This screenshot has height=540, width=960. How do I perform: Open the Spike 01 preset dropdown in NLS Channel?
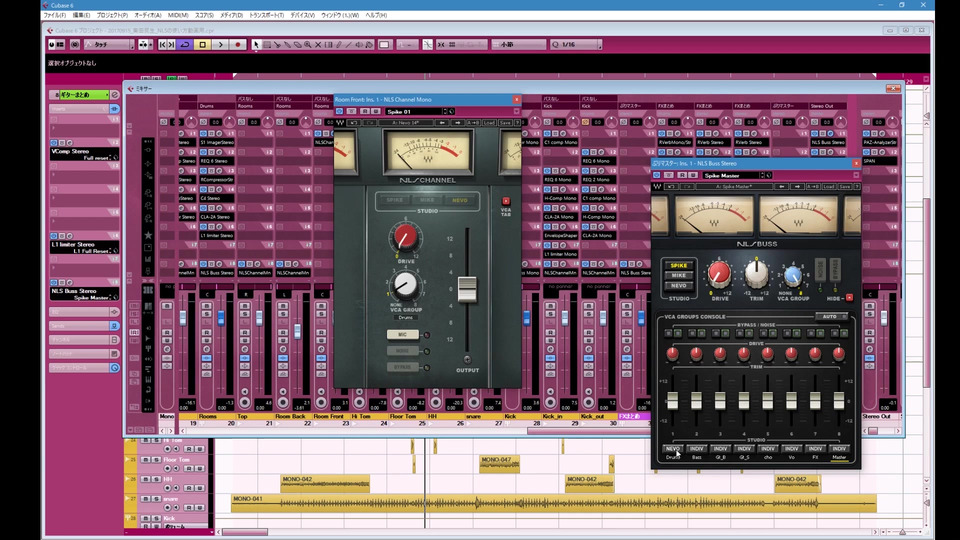tap(416, 111)
